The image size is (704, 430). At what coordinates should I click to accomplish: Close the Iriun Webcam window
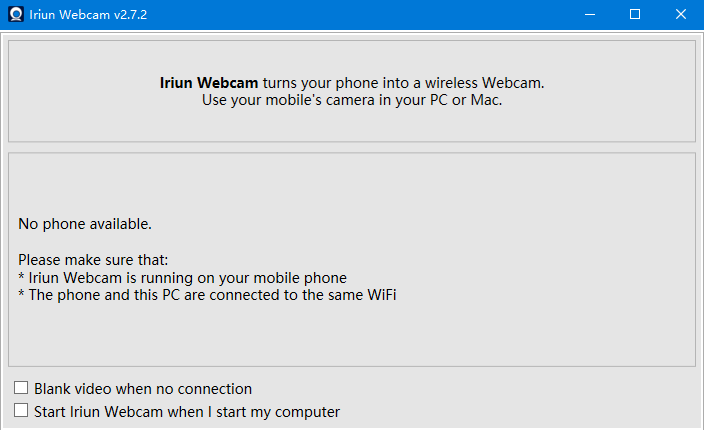[681, 14]
